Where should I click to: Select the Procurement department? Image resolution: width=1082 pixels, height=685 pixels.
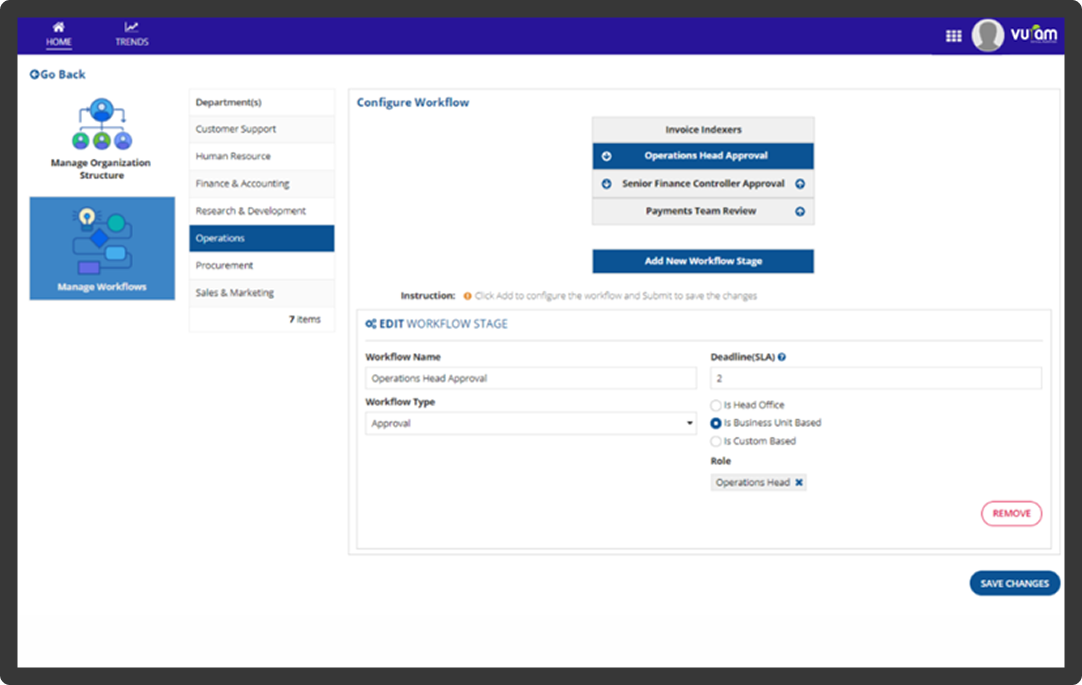[x=261, y=265]
